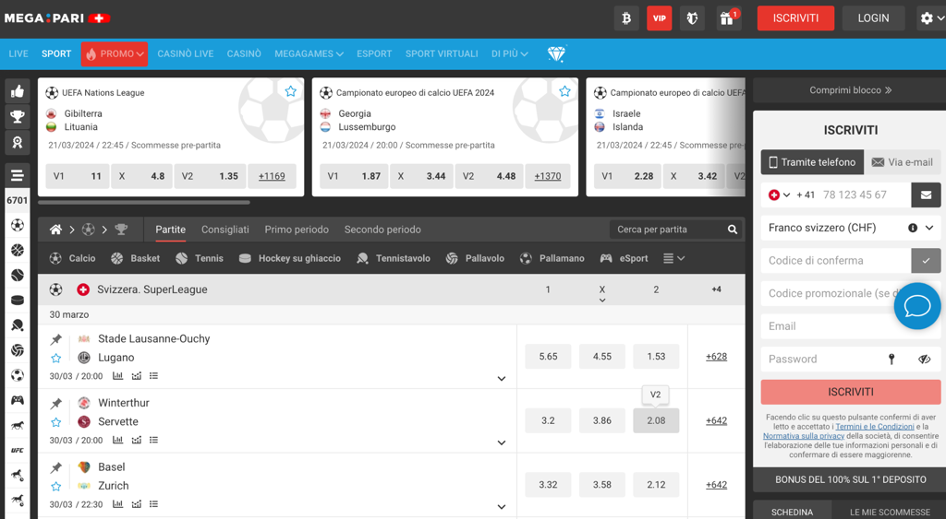
Task: Filter by Tennistavolo sport
Action: [393, 258]
